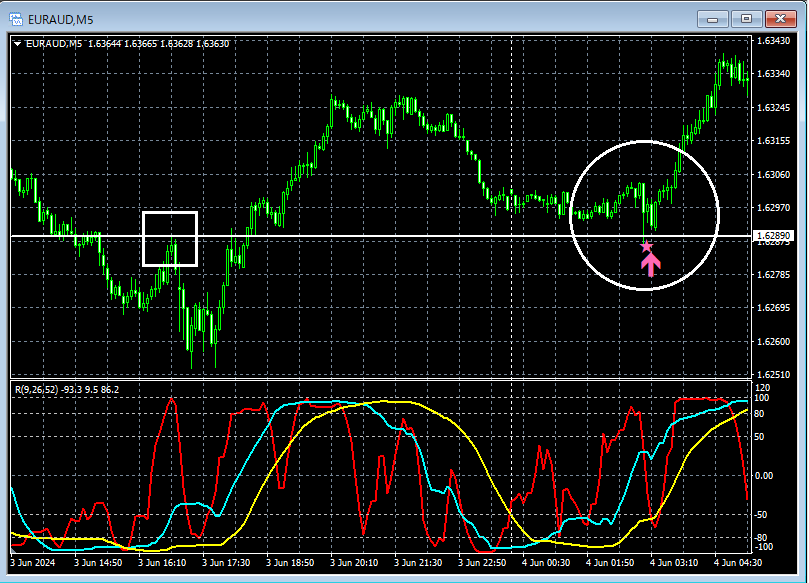Click the EURAUD chart window icon in title bar

[x=16, y=20]
